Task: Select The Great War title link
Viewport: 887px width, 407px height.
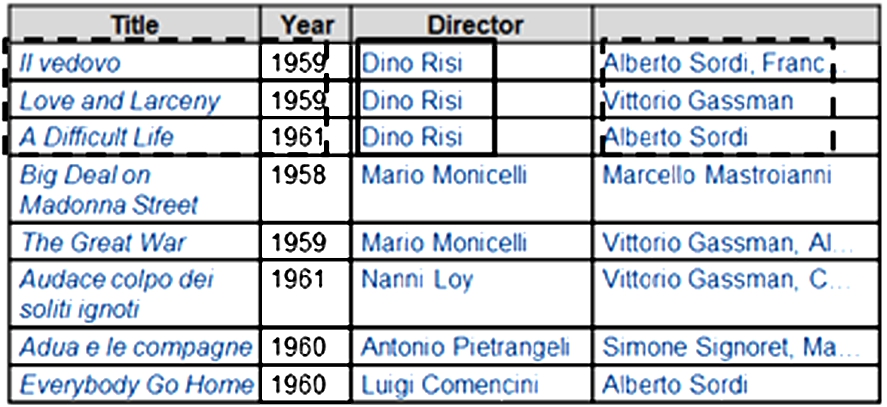Action: coord(103,242)
